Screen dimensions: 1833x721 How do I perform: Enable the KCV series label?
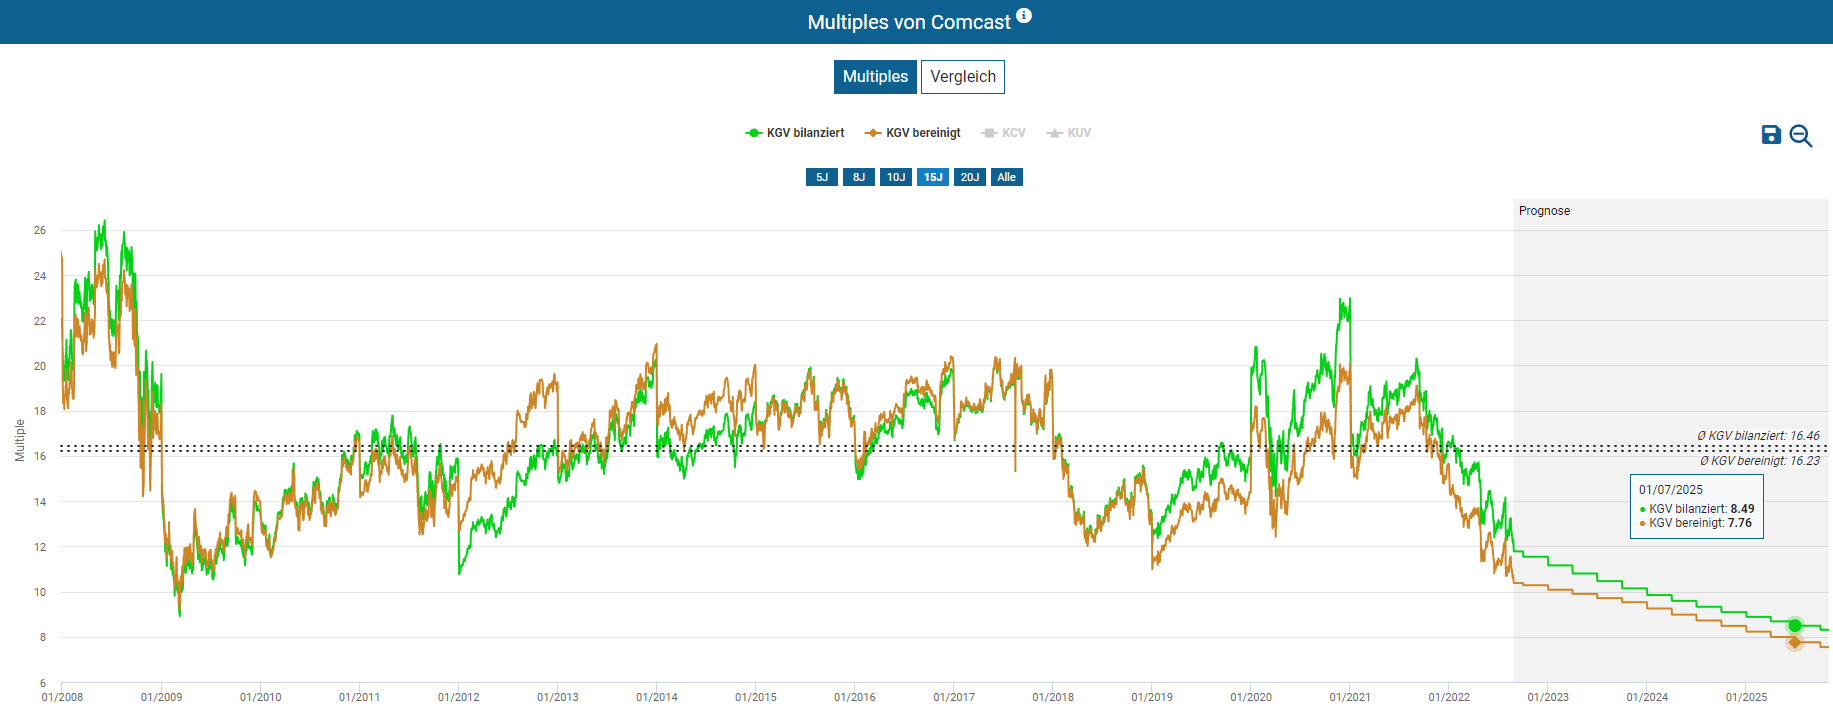click(x=1014, y=133)
